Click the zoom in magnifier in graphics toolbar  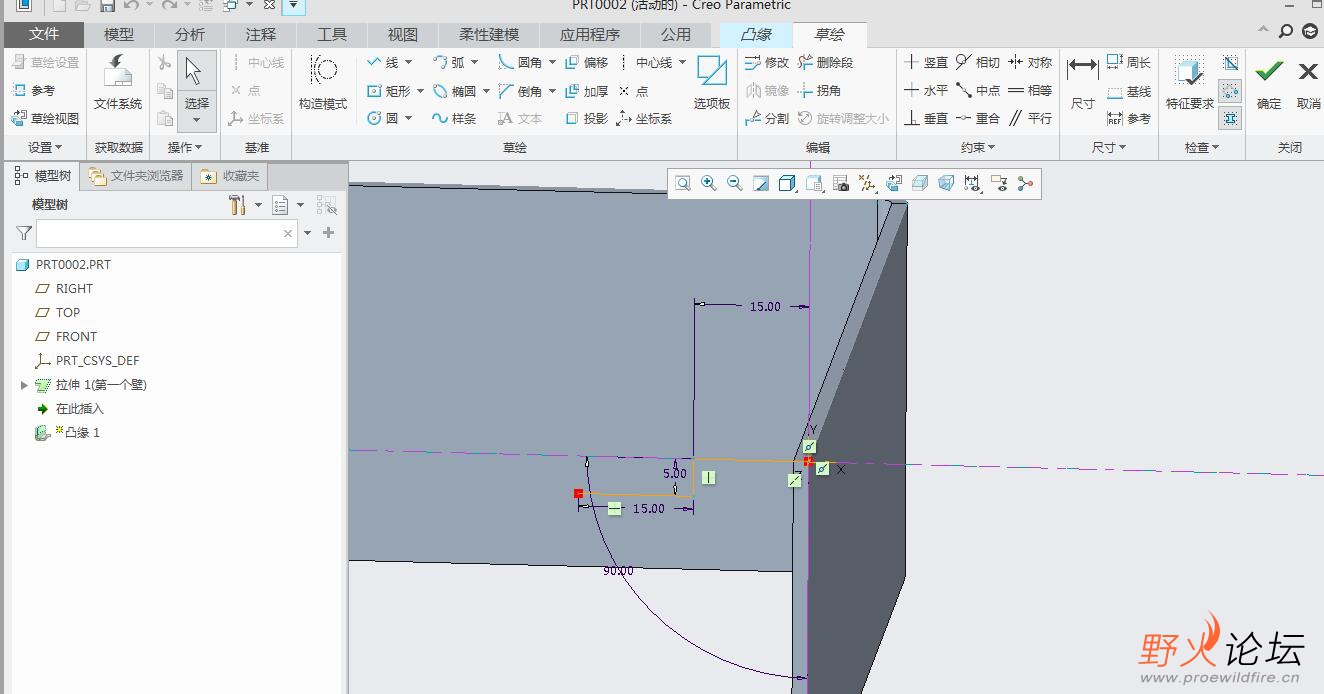click(709, 183)
